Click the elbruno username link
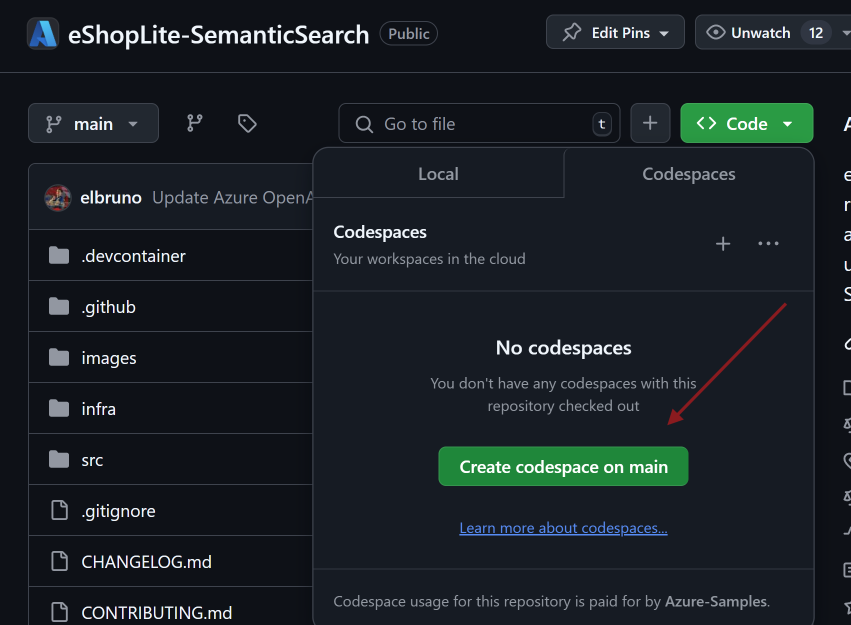Screen dimensions: 851x625 [111, 197]
